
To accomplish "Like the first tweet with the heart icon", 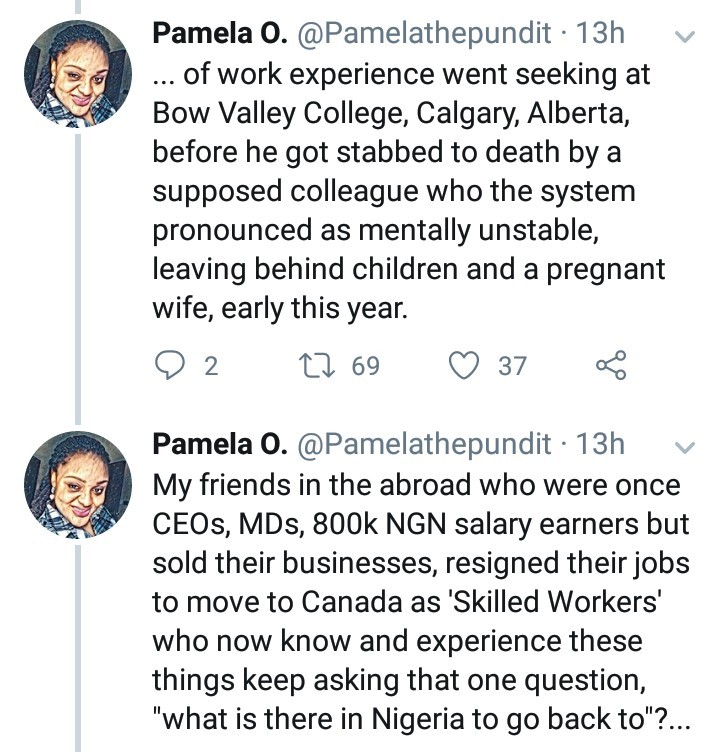I will (x=464, y=365).
